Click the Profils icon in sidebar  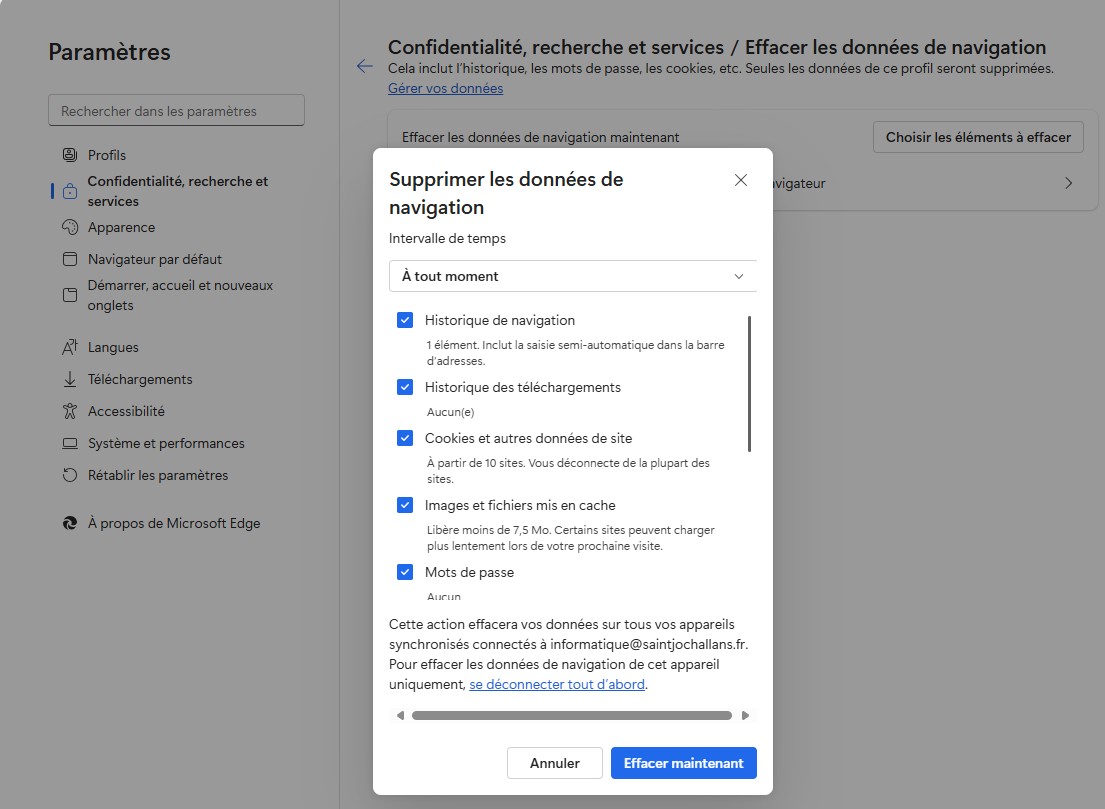tap(70, 155)
